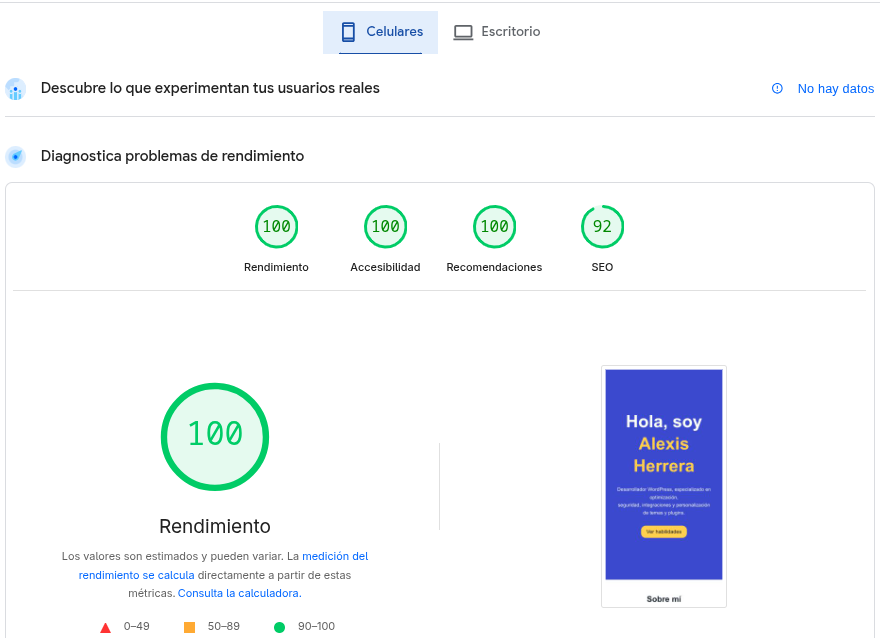Click the page screenshot preview
This screenshot has height=638, width=880.
coord(663,486)
